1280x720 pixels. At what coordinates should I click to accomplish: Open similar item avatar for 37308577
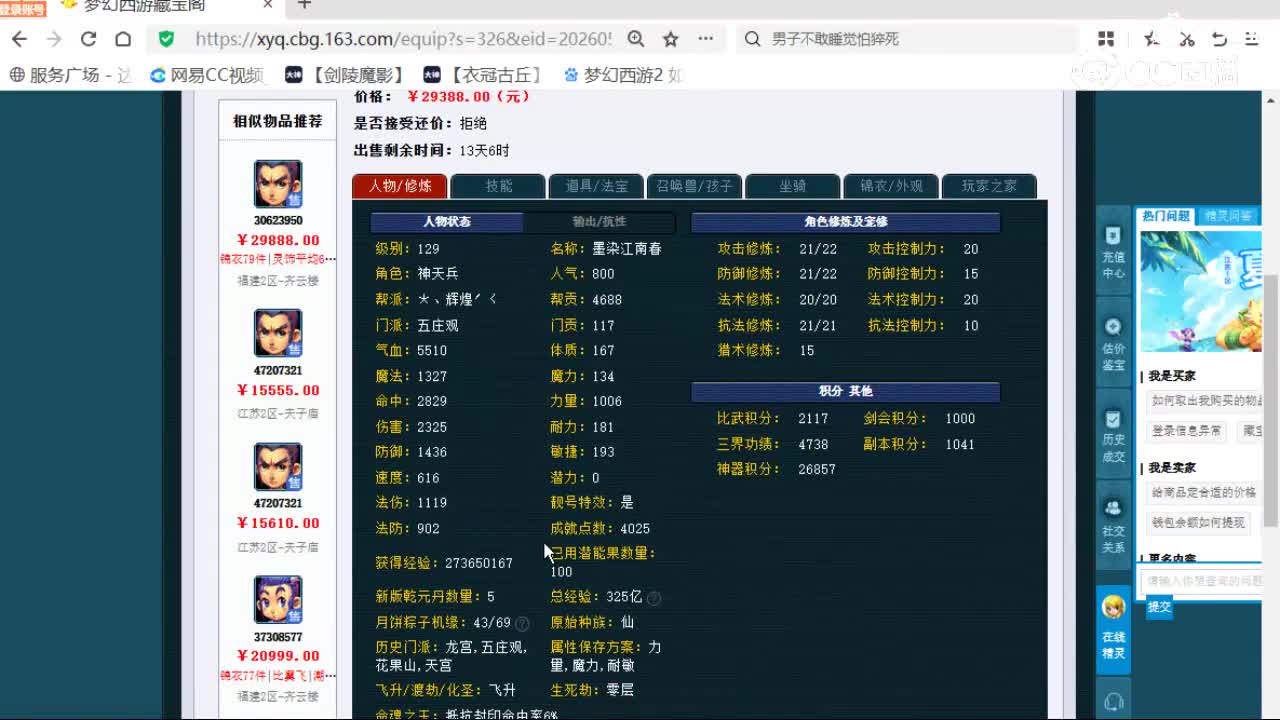click(278, 600)
